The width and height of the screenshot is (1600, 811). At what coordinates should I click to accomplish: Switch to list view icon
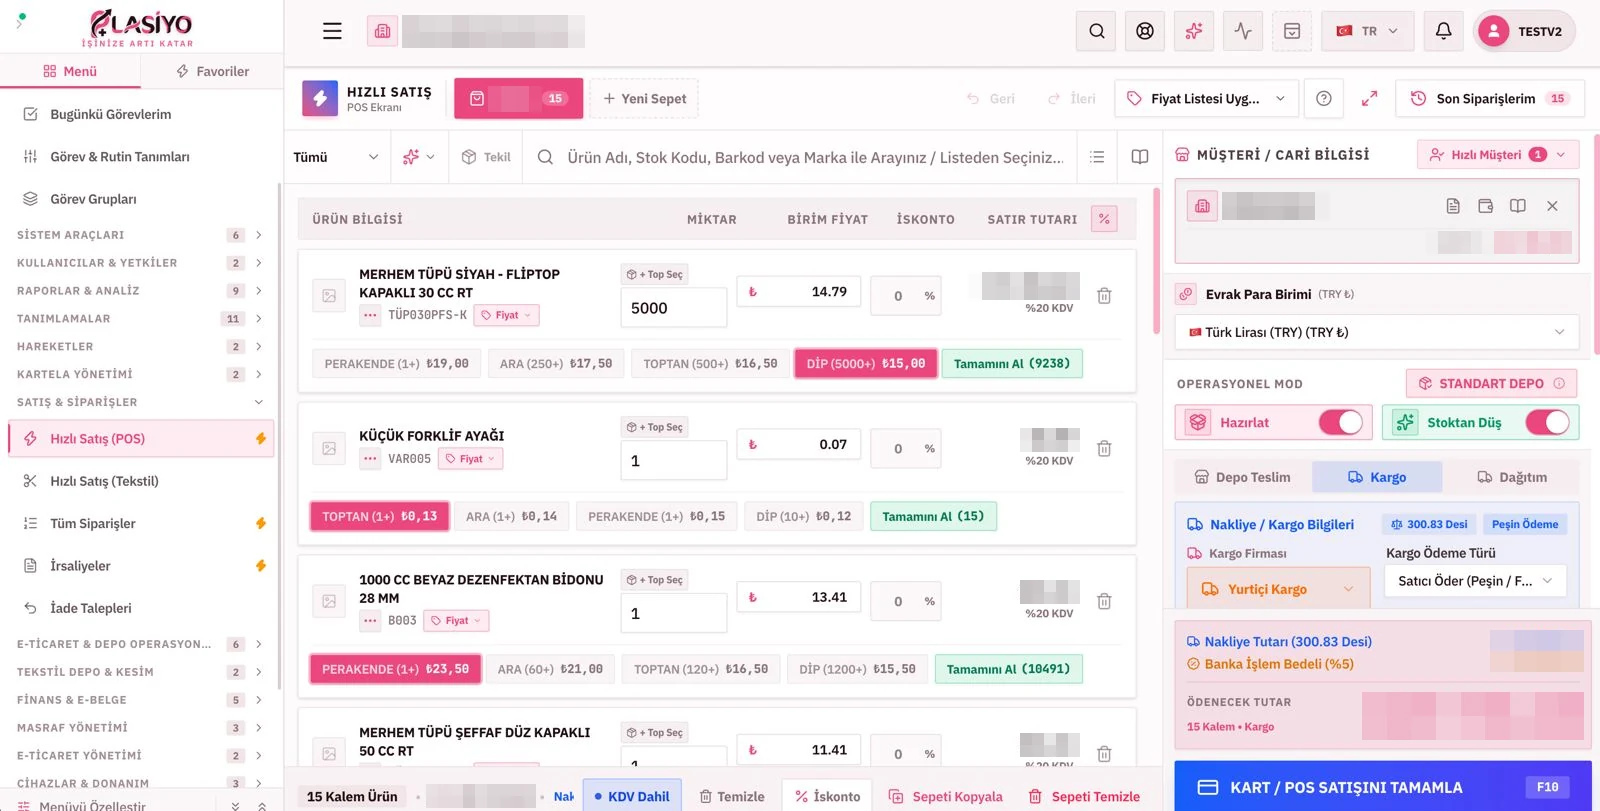pyautogui.click(x=1097, y=157)
